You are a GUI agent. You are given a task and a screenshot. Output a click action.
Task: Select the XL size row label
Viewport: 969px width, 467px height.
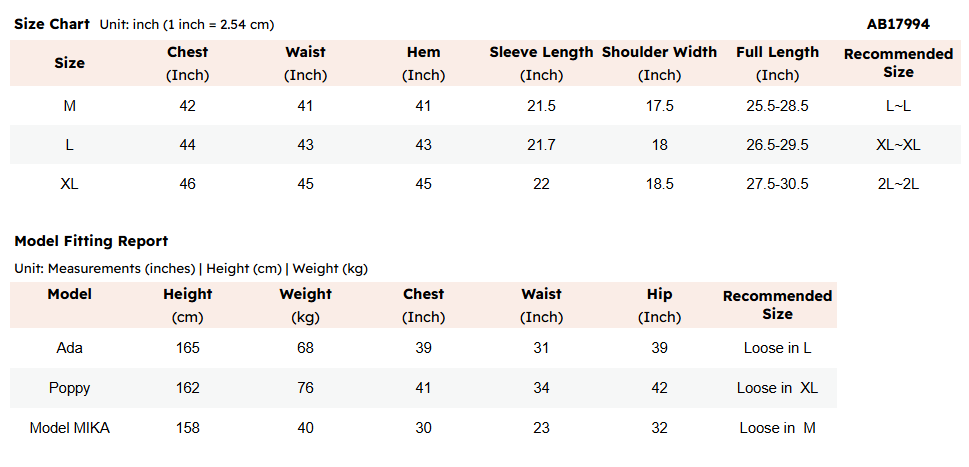69,183
